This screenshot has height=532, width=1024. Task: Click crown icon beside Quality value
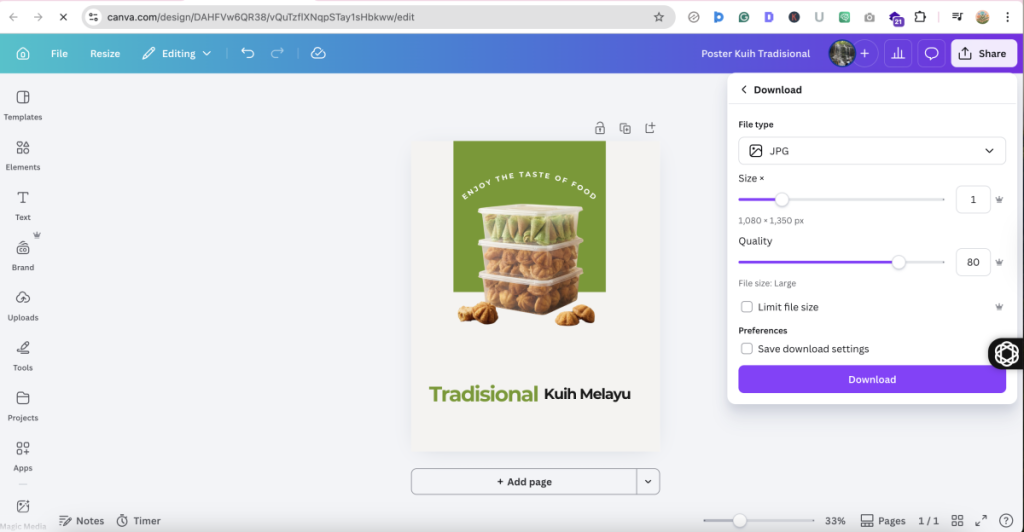point(999,262)
